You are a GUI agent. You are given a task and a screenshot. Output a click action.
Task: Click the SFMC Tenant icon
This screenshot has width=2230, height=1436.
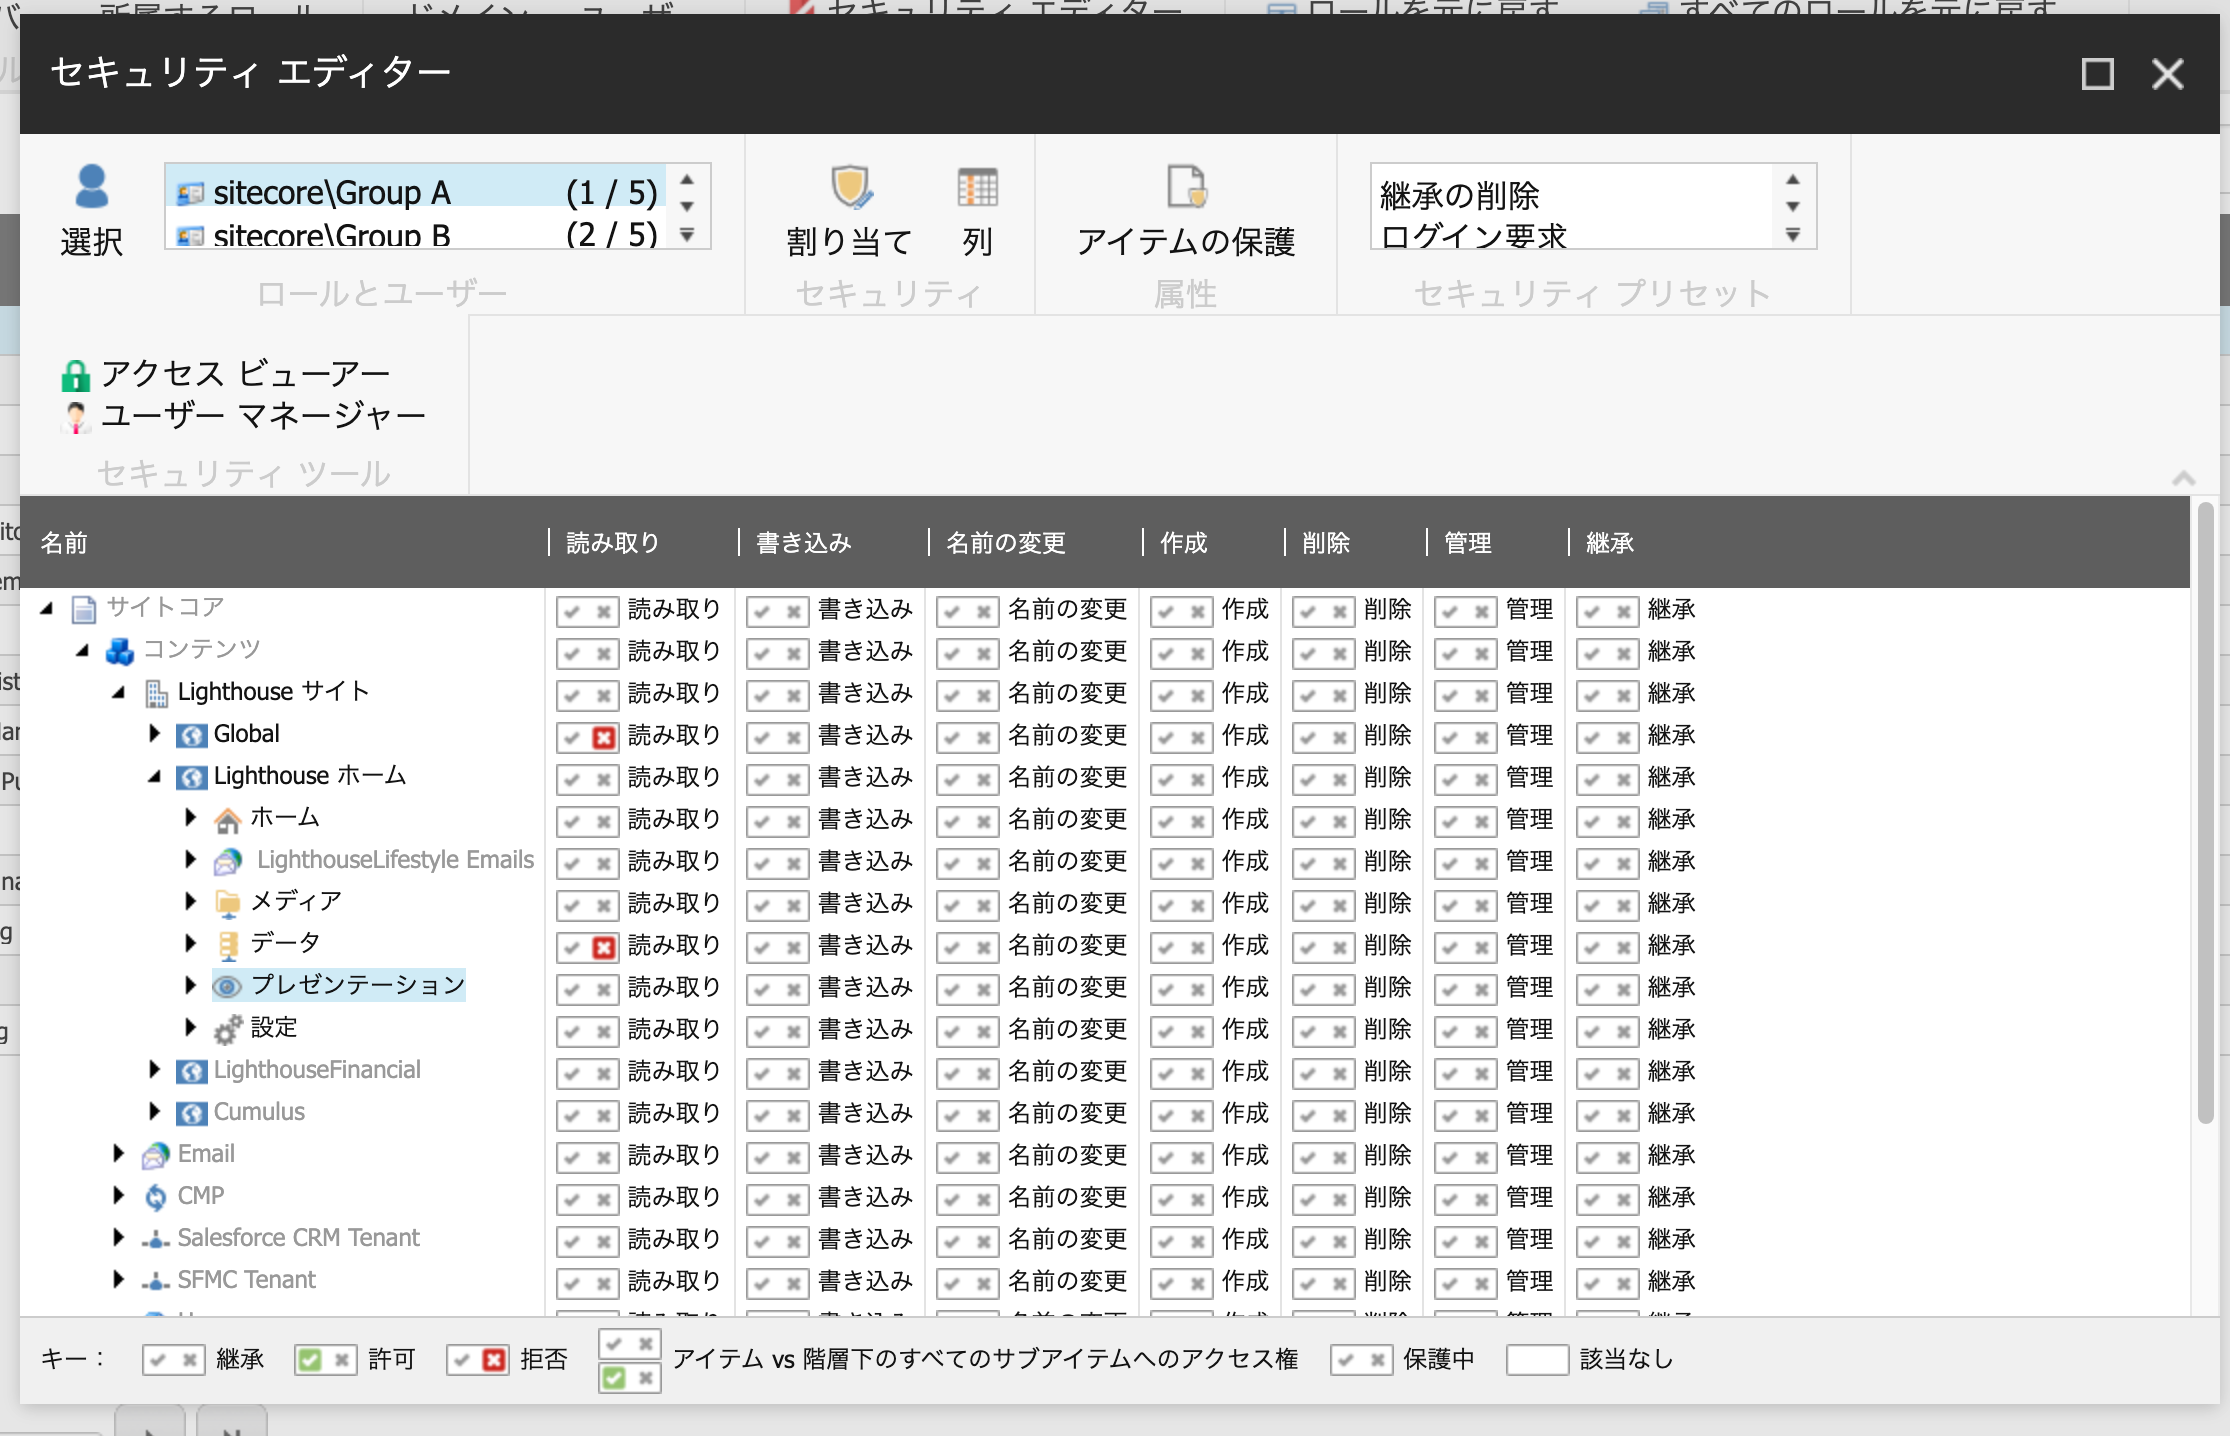[x=156, y=1282]
